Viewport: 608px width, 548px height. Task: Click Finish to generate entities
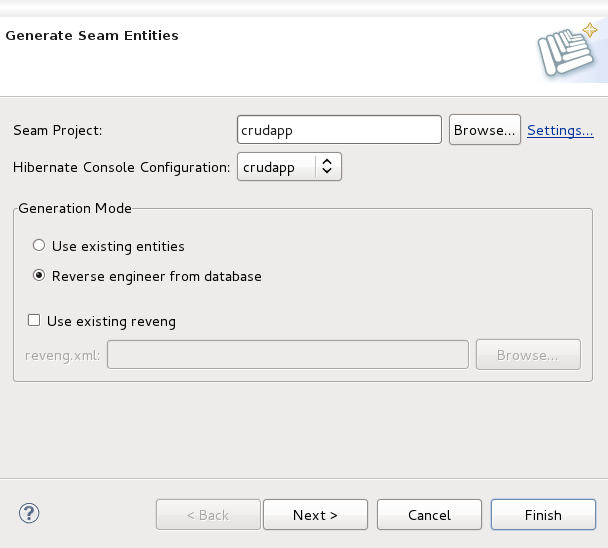(543, 515)
